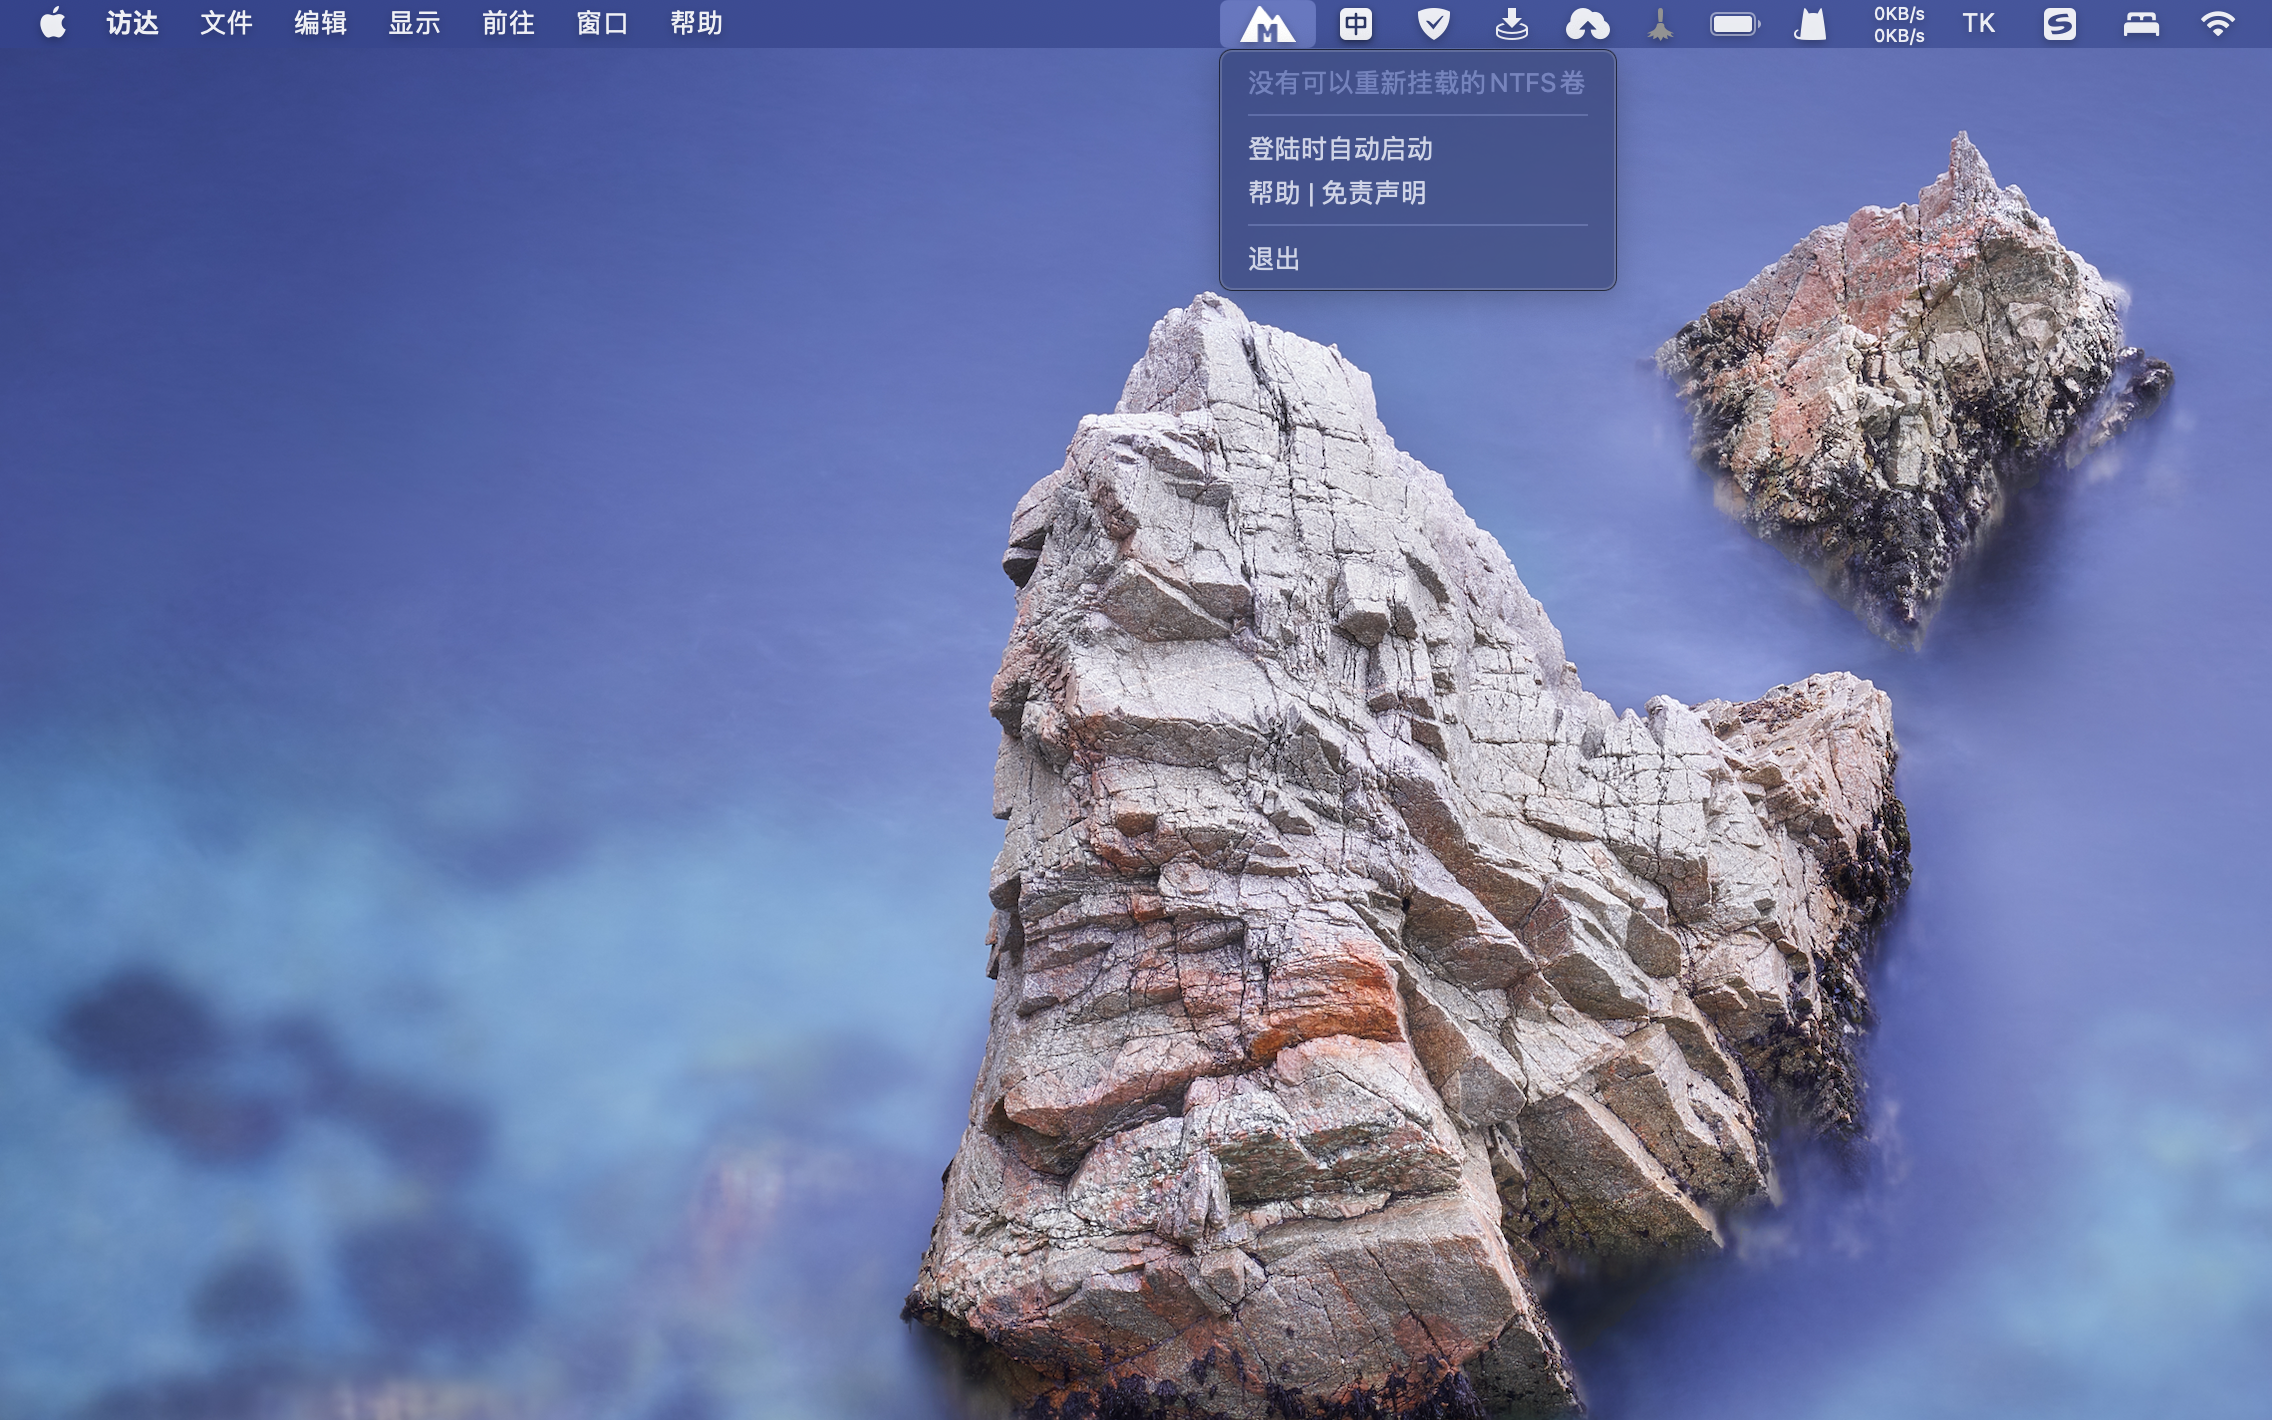The image size is (2272, 1420).
Task: Open the 编辑 menu
Action: (320, 23)
